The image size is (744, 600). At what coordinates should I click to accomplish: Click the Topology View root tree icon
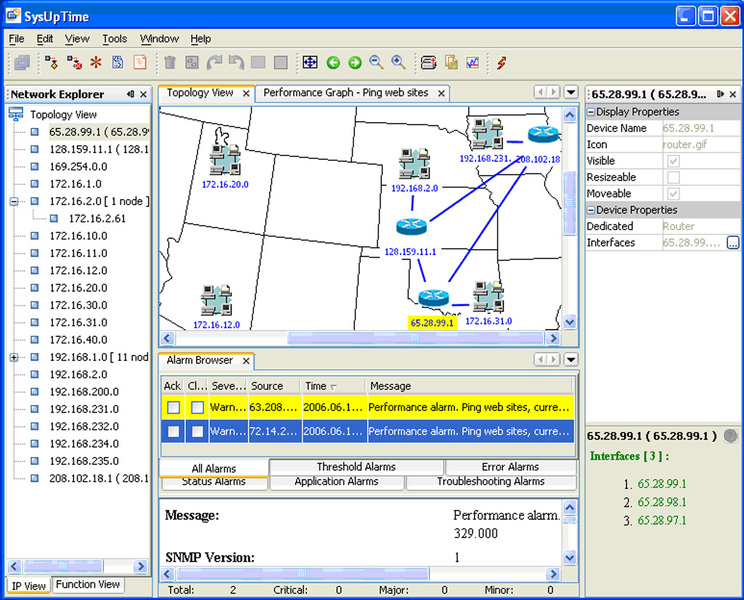[16, 114]
